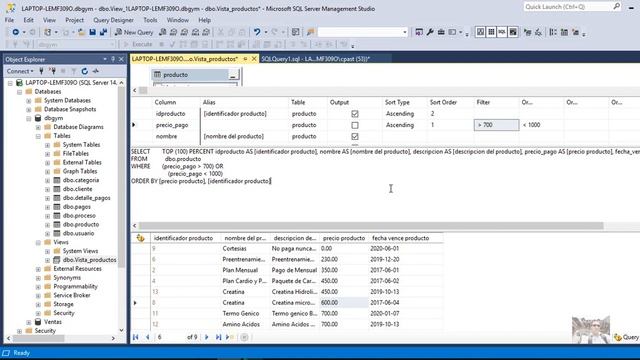Image resolution: width=640 pixels, height=360 pixels.
Task: Switch to the SQLQuery1.sql tab
Action: coord(315,59)
